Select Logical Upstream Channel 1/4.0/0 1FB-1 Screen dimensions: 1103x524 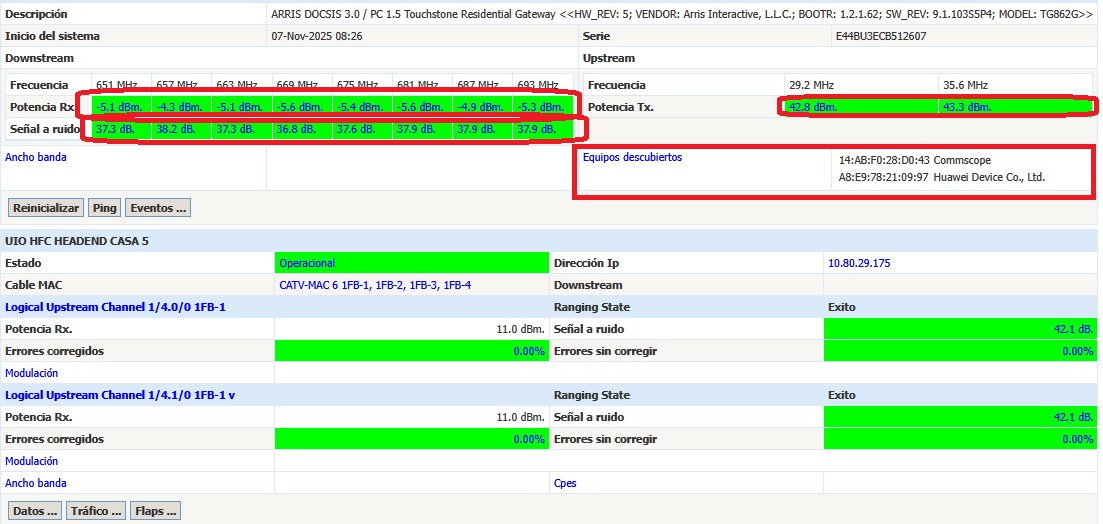(115, 307)
